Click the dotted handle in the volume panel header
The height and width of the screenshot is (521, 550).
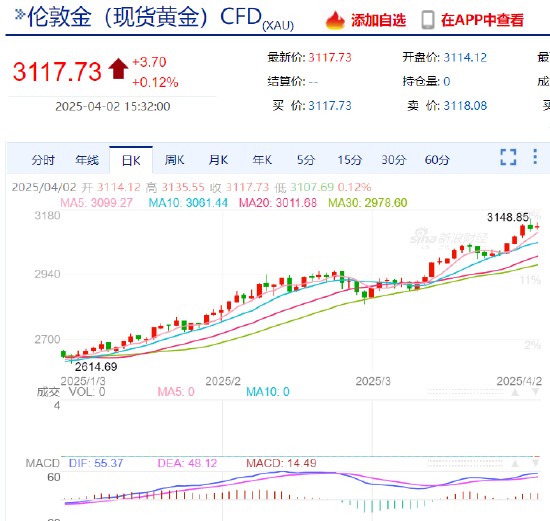(465, 392)
